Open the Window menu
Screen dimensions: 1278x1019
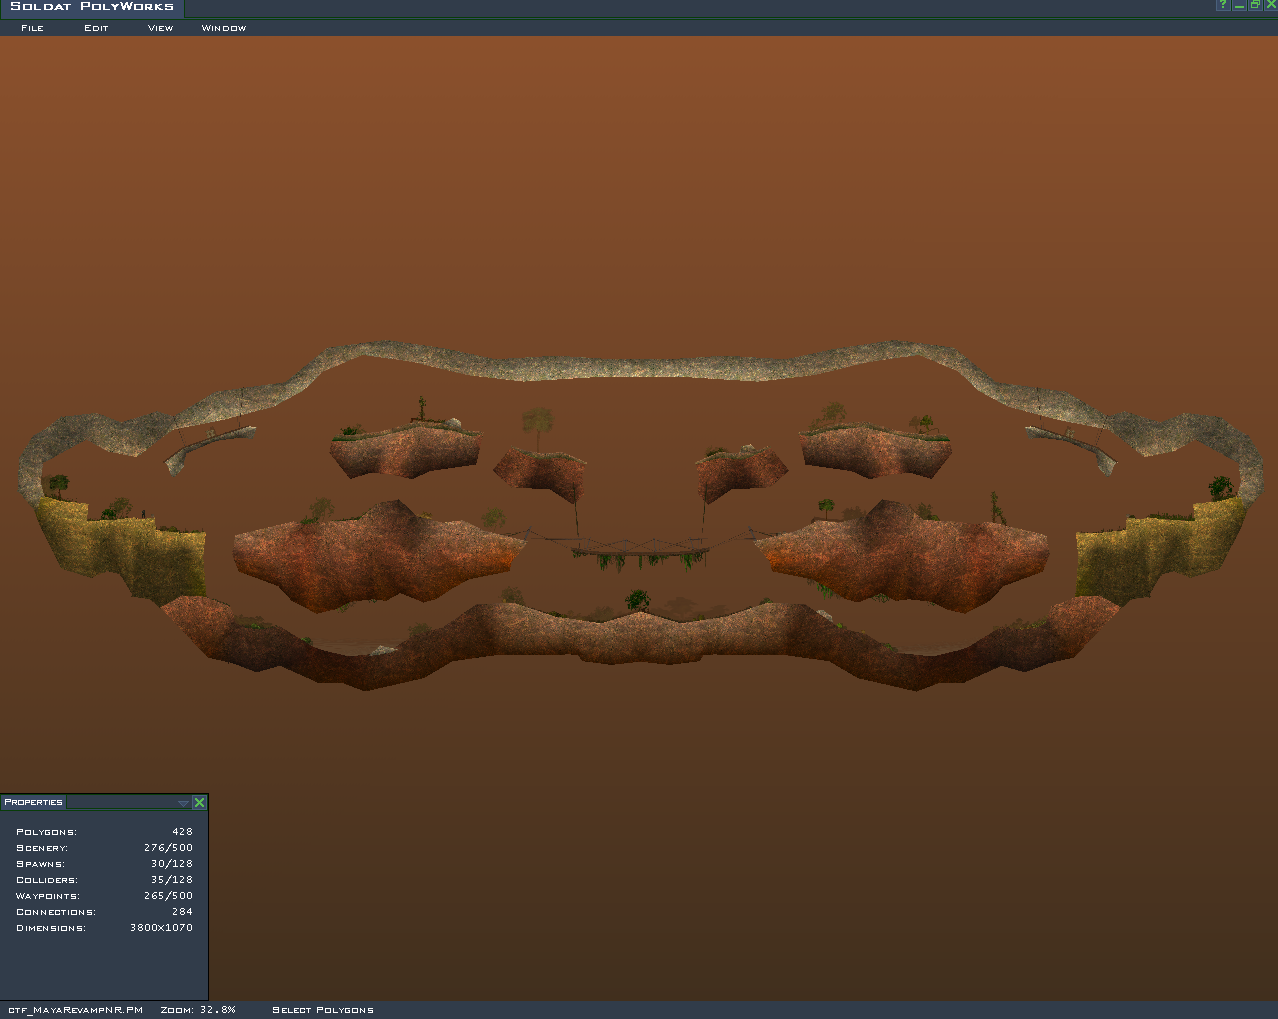coord(224,28)
